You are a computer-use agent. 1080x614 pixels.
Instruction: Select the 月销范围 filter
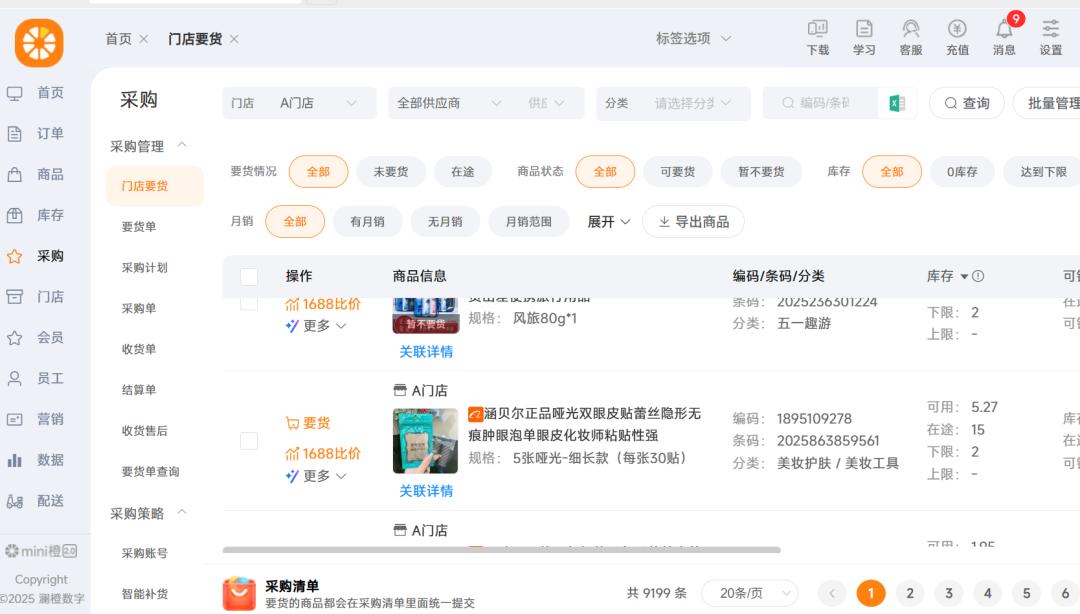(528, 222)
